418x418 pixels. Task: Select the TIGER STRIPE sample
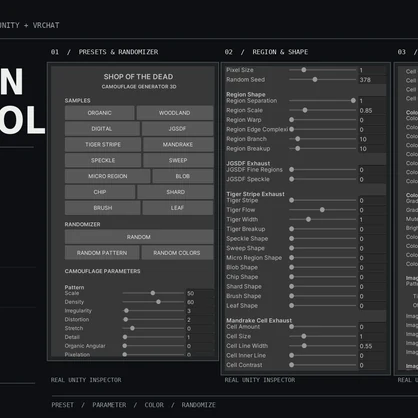click(103, 145)
